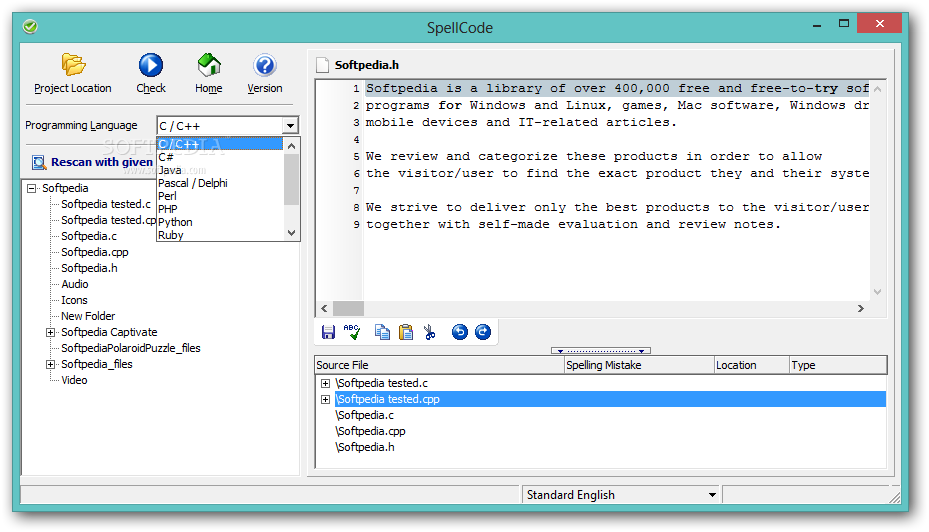
Task: Minimize the SpellCode window
Action: tap(817, 25)
